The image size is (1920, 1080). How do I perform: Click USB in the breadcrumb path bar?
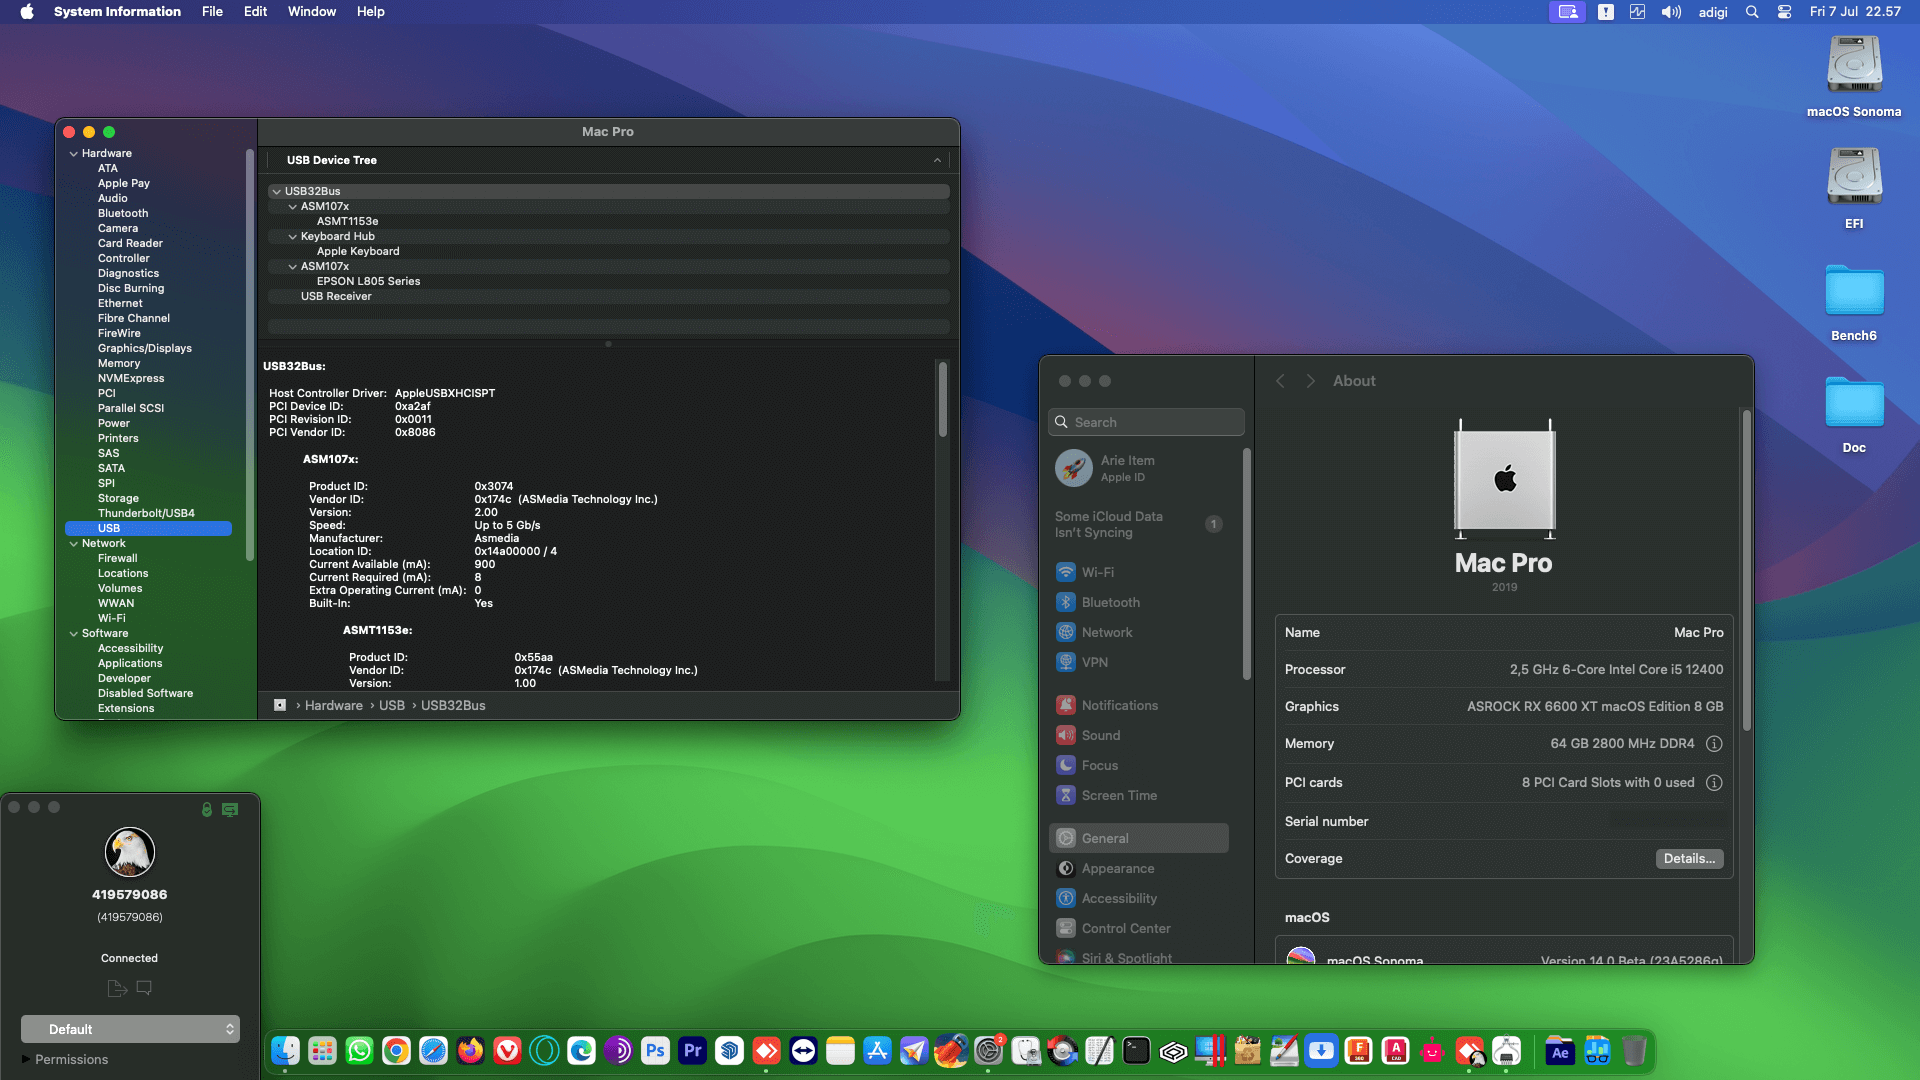(392, 706)
